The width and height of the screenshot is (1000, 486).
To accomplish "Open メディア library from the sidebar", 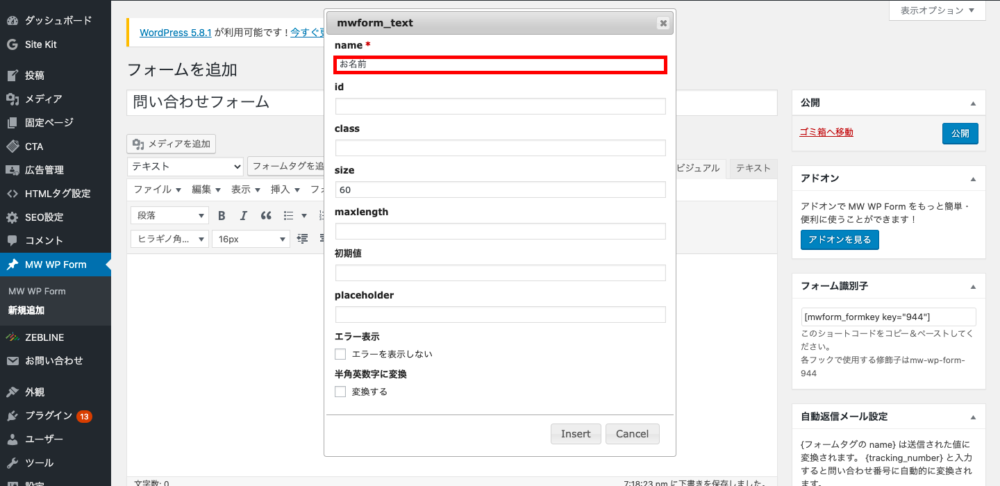I will pos(43,98).
